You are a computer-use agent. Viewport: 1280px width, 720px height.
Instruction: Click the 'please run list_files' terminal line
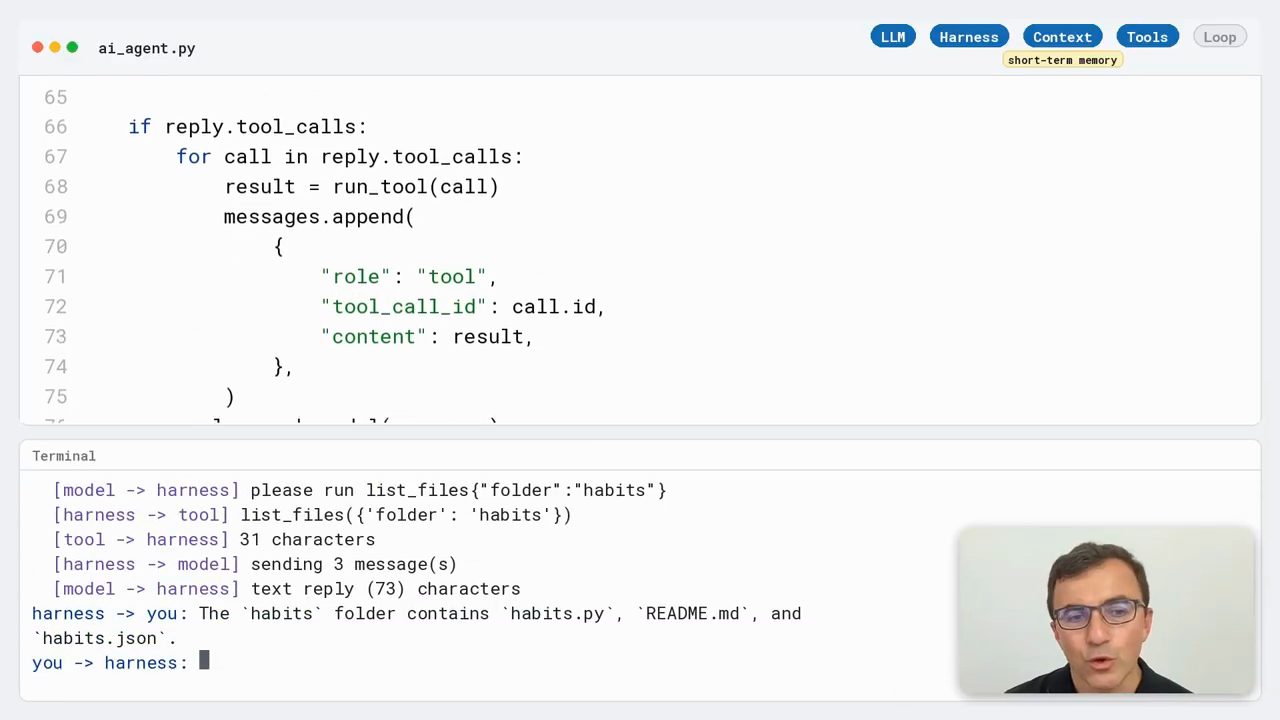point(360,490)
